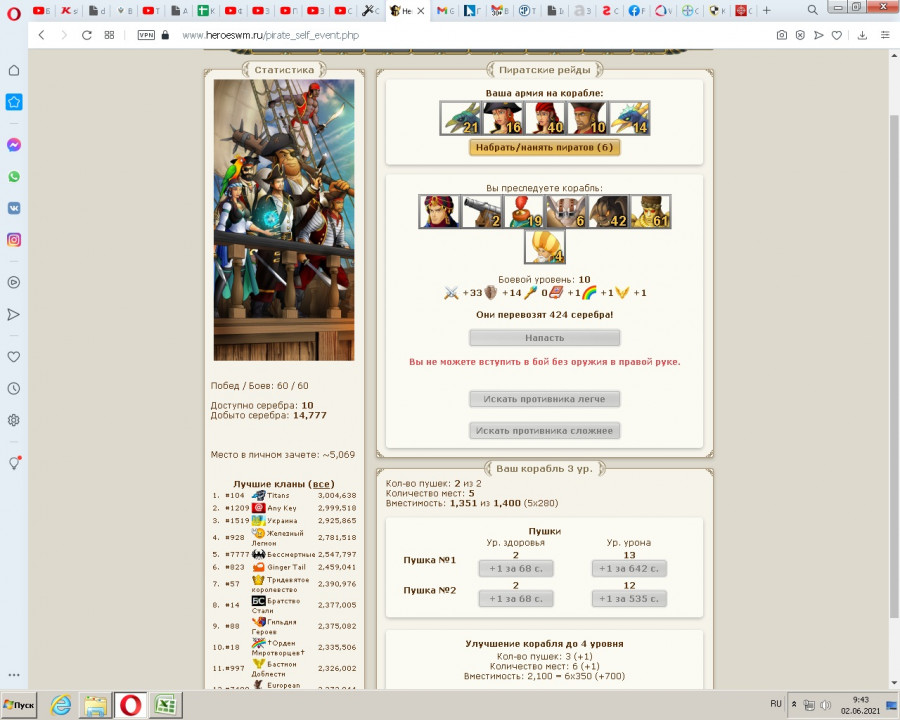Switch to the Facebook tab
This screenshot has width=900, height=720.
click(x=635, y=10)
